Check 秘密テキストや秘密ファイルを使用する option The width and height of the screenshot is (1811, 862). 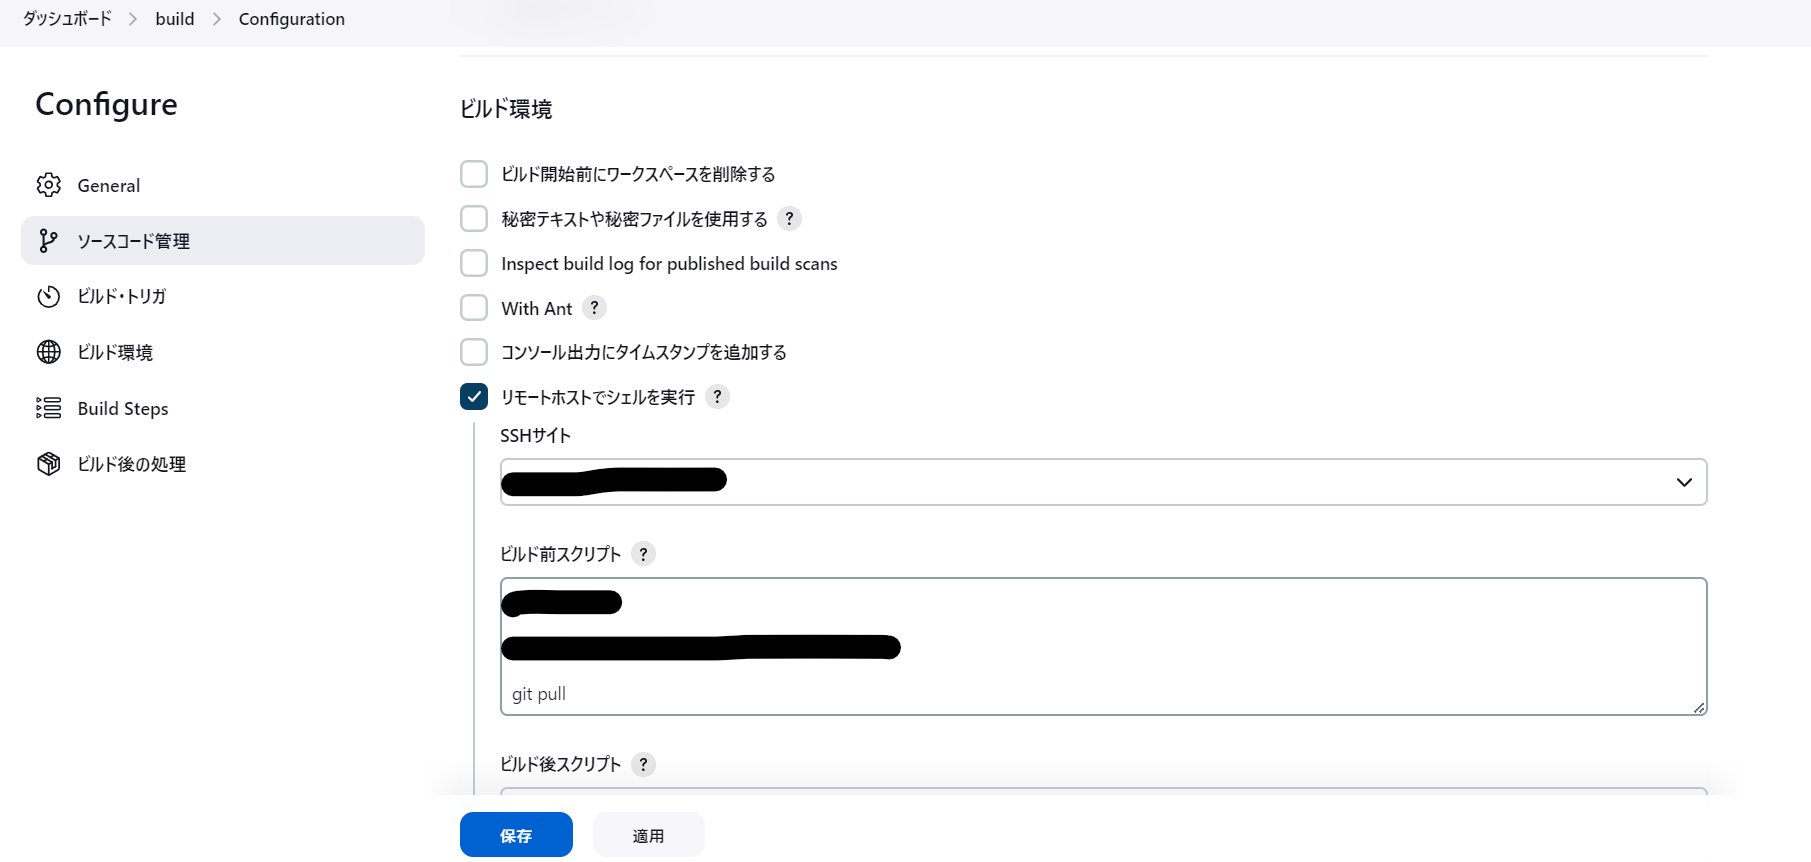click(x=474, y=219)
